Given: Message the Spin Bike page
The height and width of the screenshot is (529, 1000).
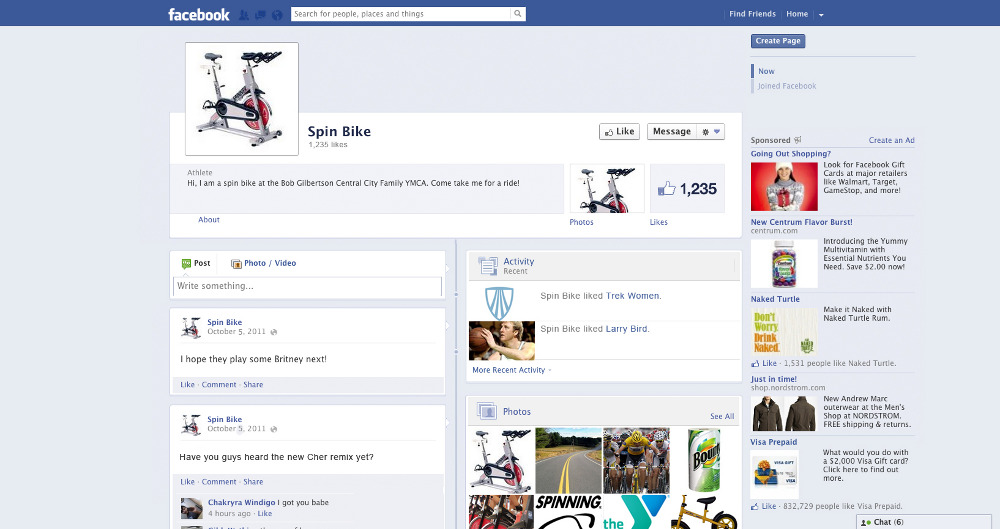Looking at the screenshot, I should 672,131.
